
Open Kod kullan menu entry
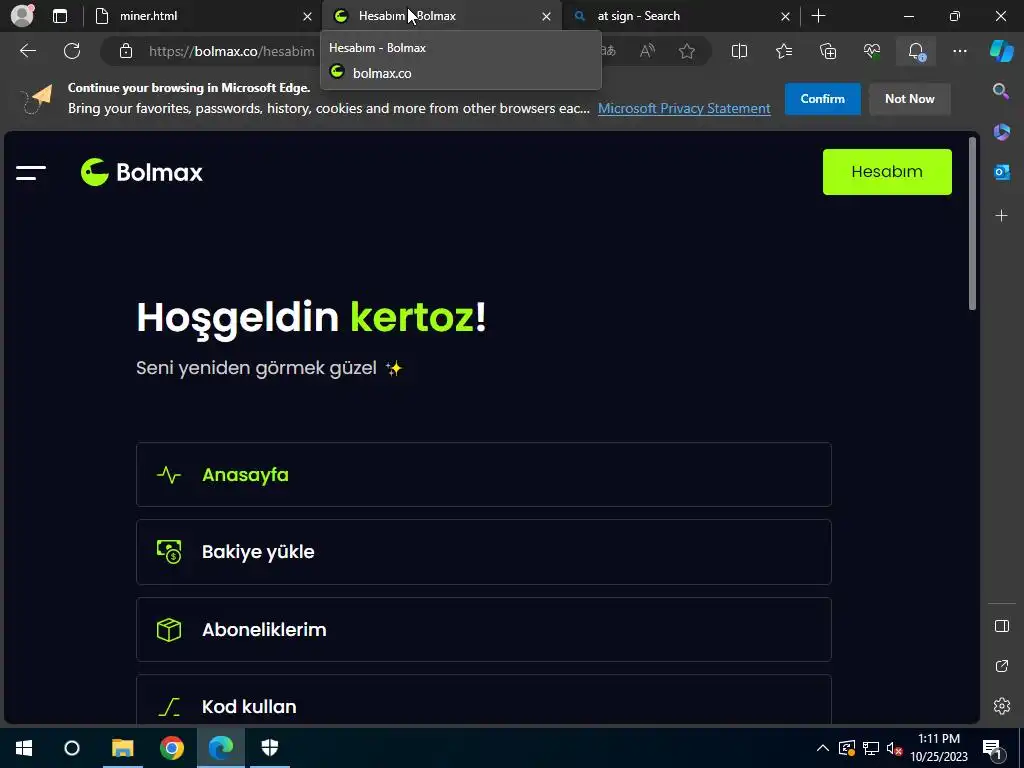click(483, 700)
